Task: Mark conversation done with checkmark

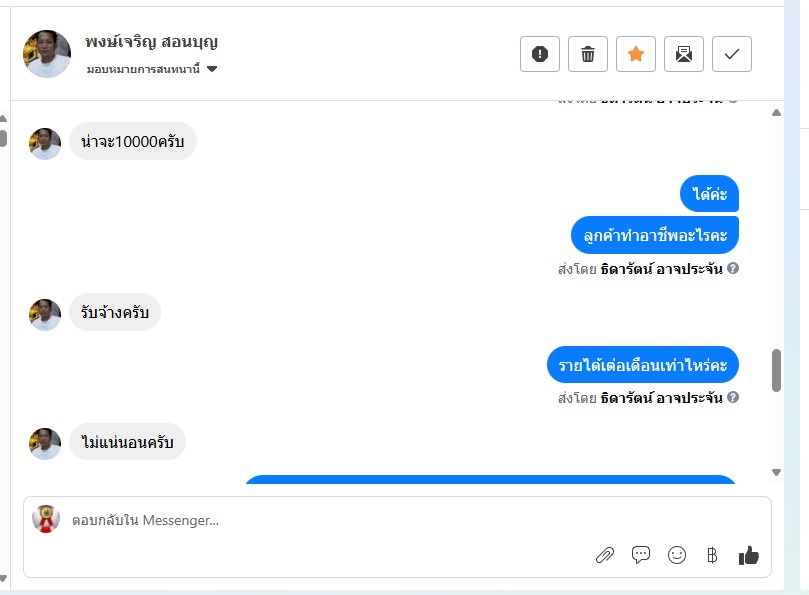Action: [x=732, y=54]
